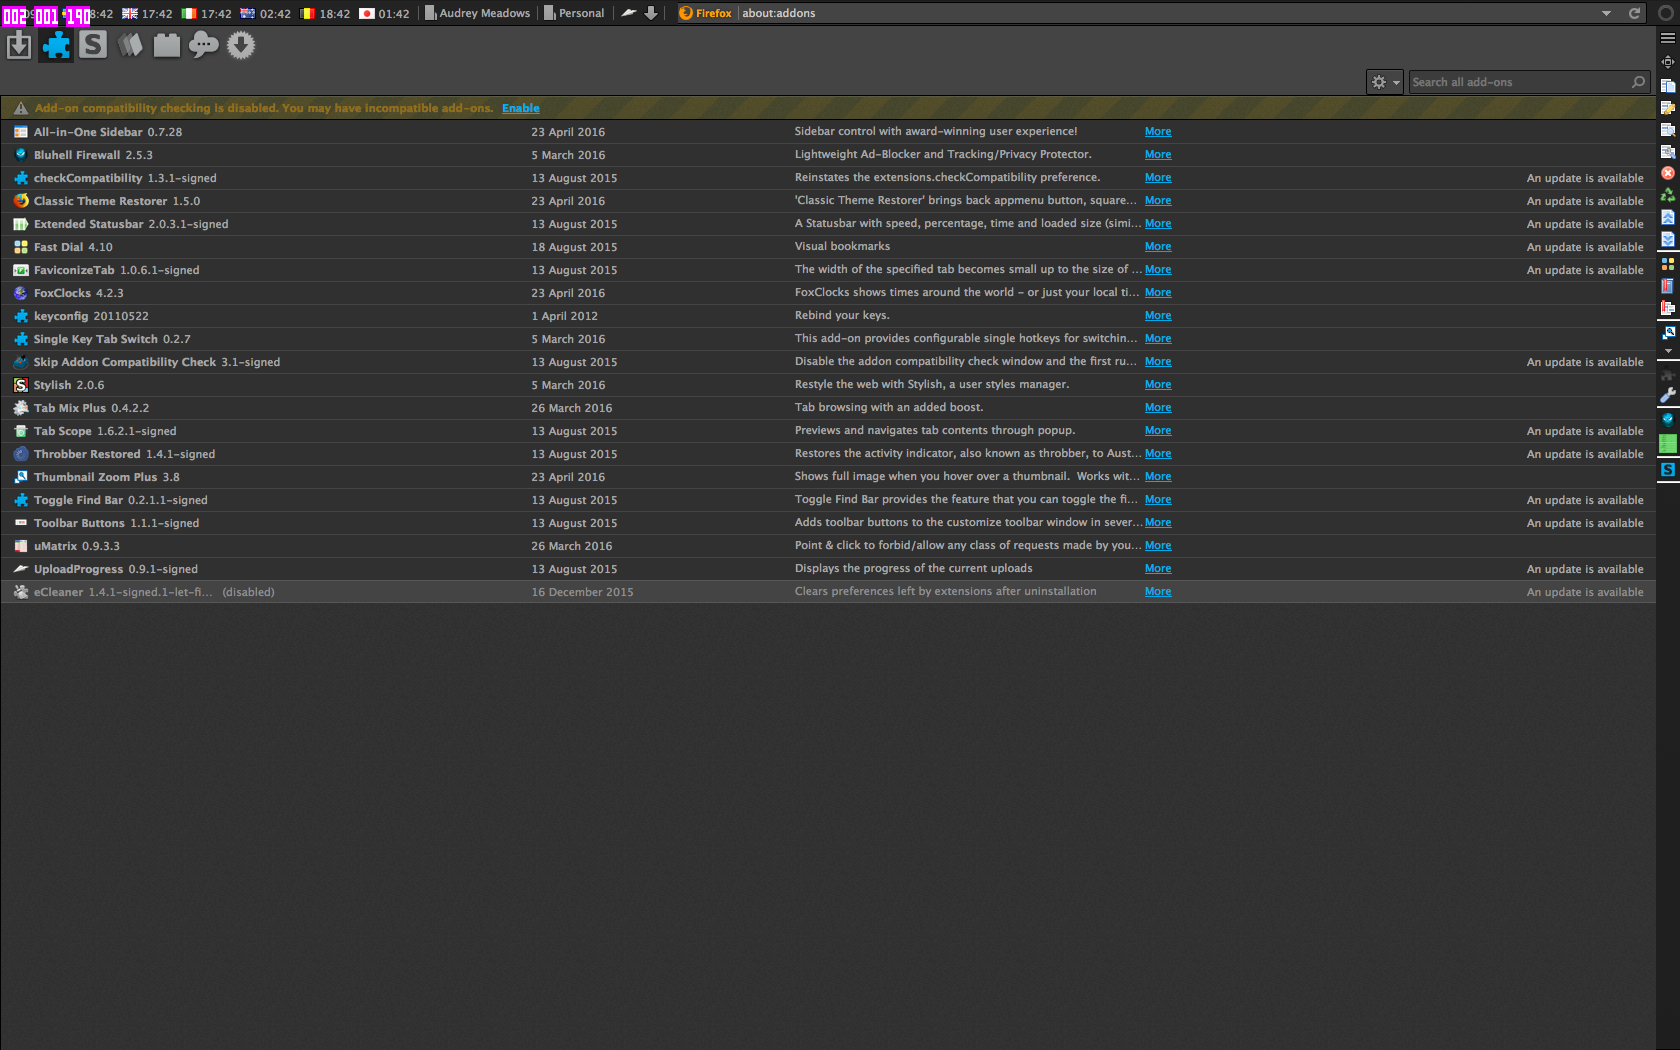
Task: Select the Bluhell Firewall 2.5.3 row
Action: click(828, 155)
